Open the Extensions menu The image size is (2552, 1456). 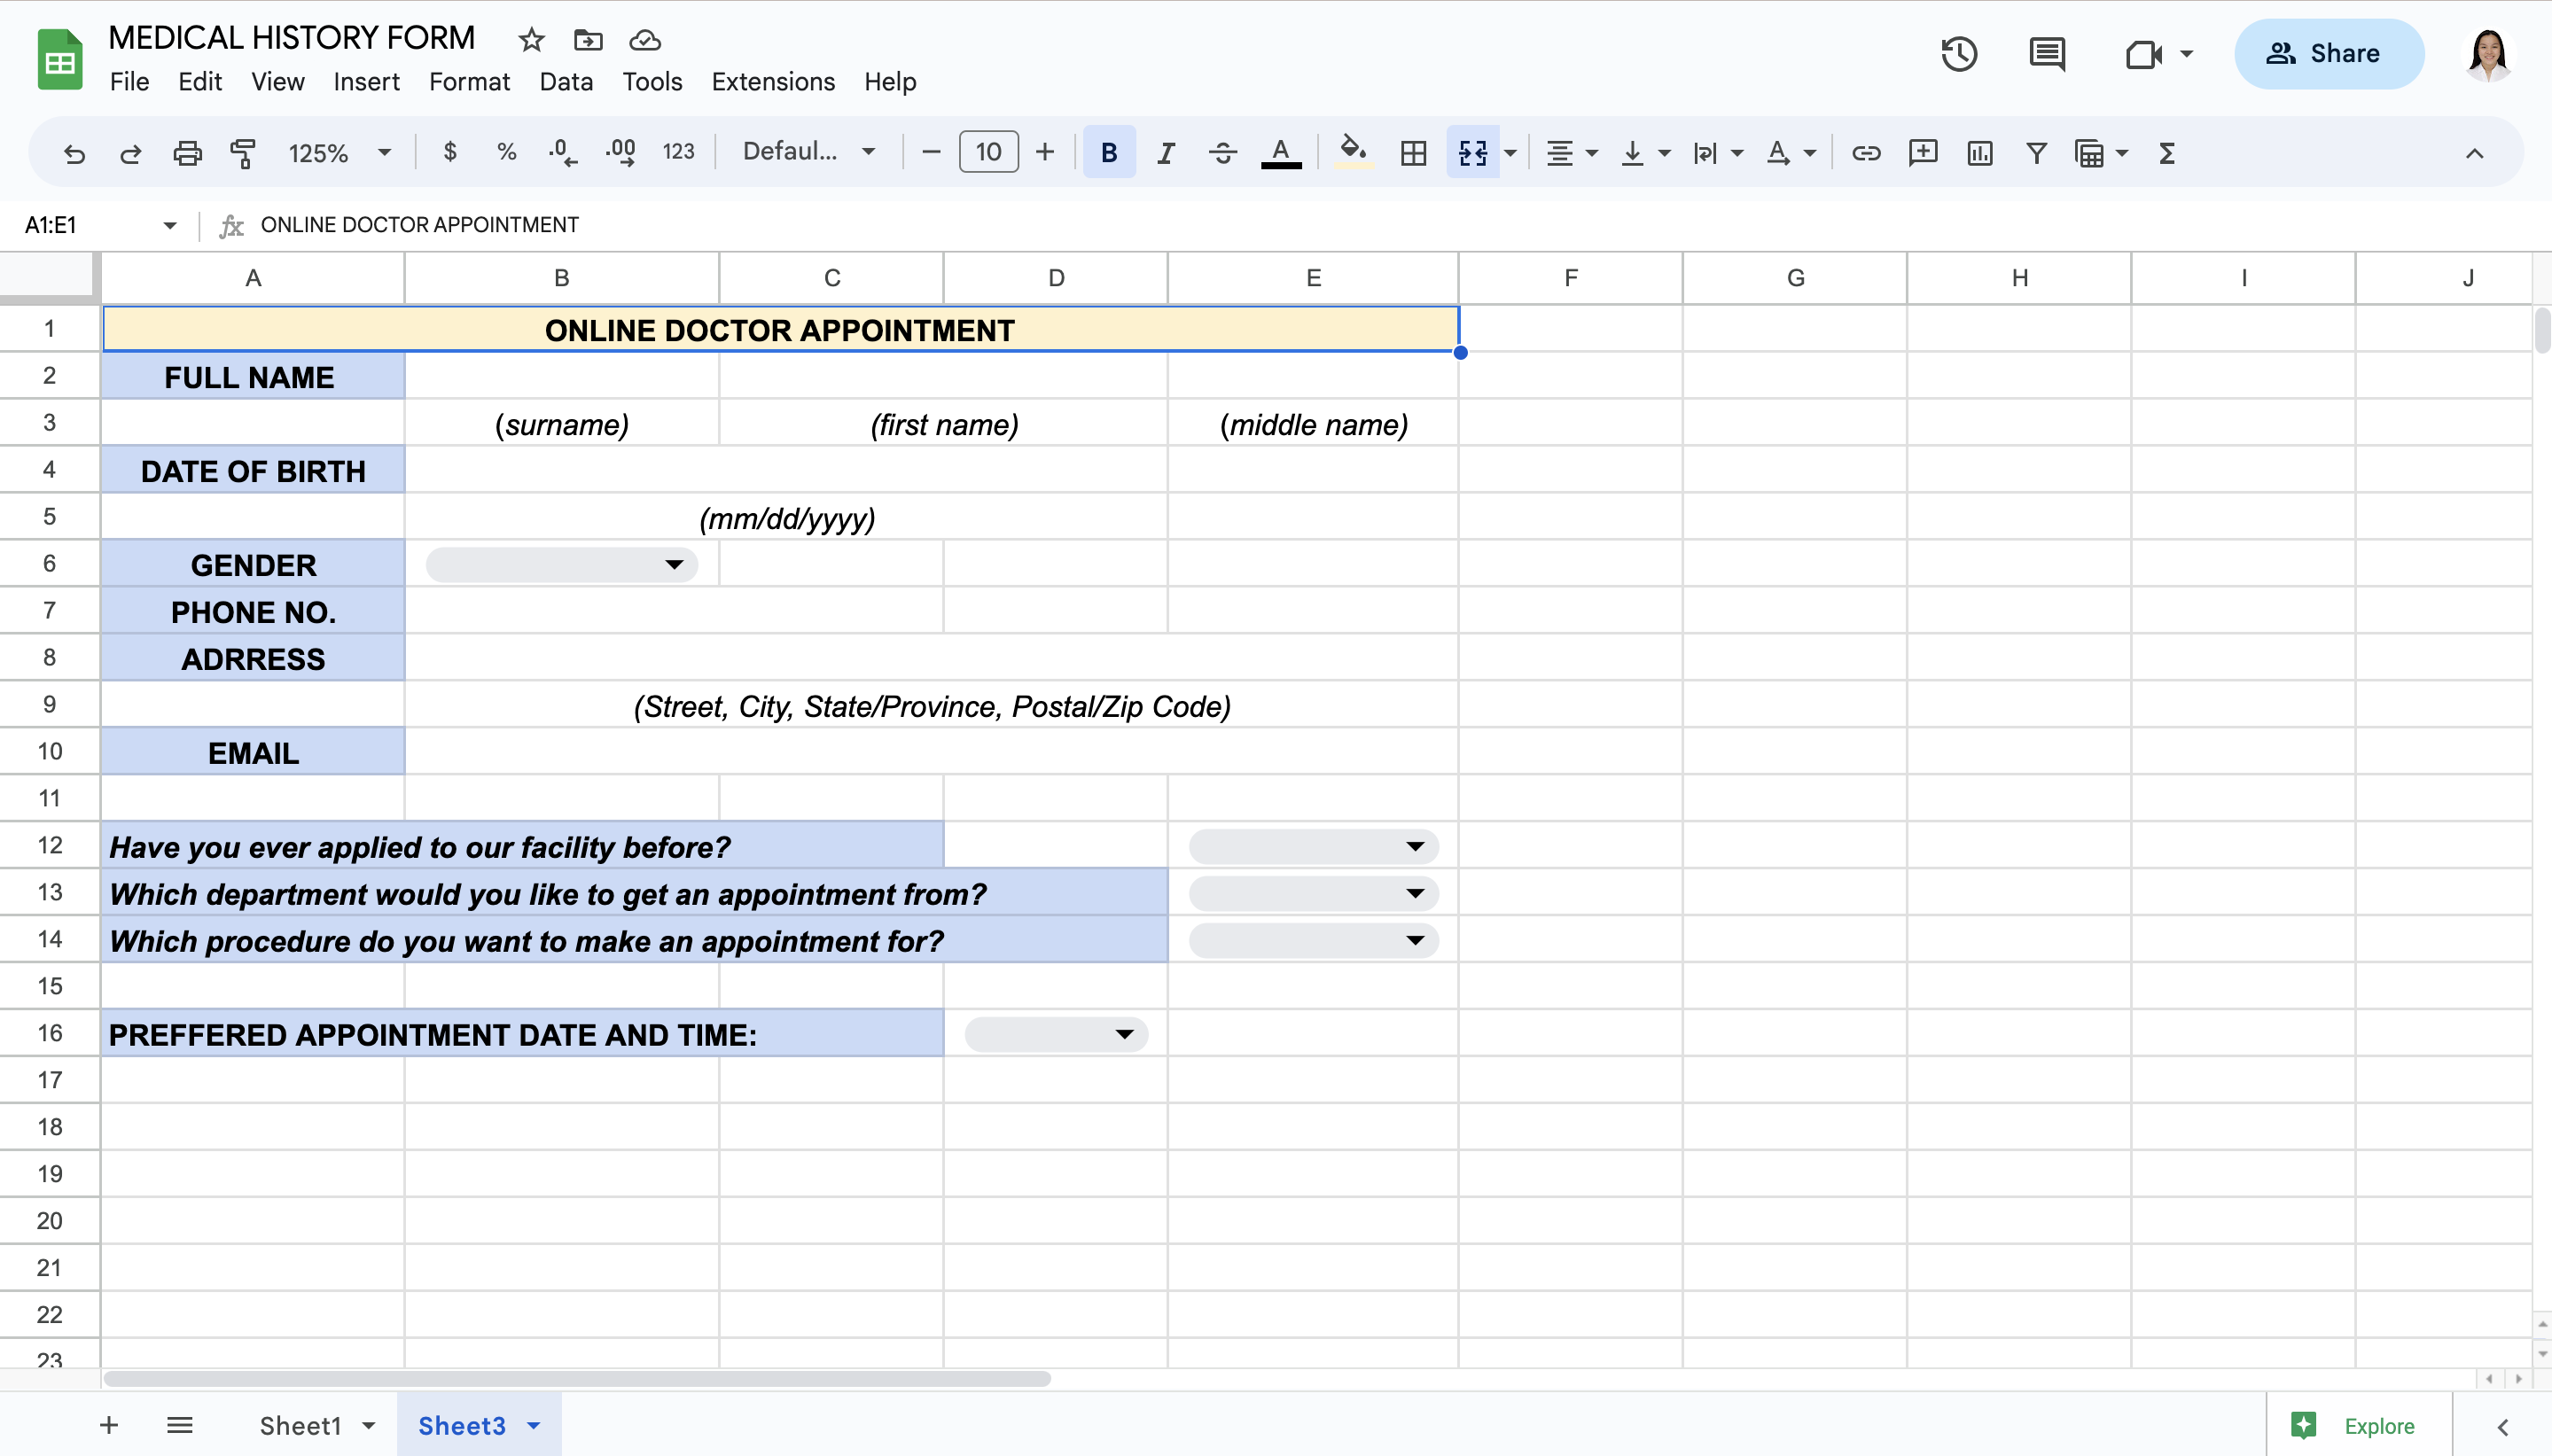click(x=772, y=81)
